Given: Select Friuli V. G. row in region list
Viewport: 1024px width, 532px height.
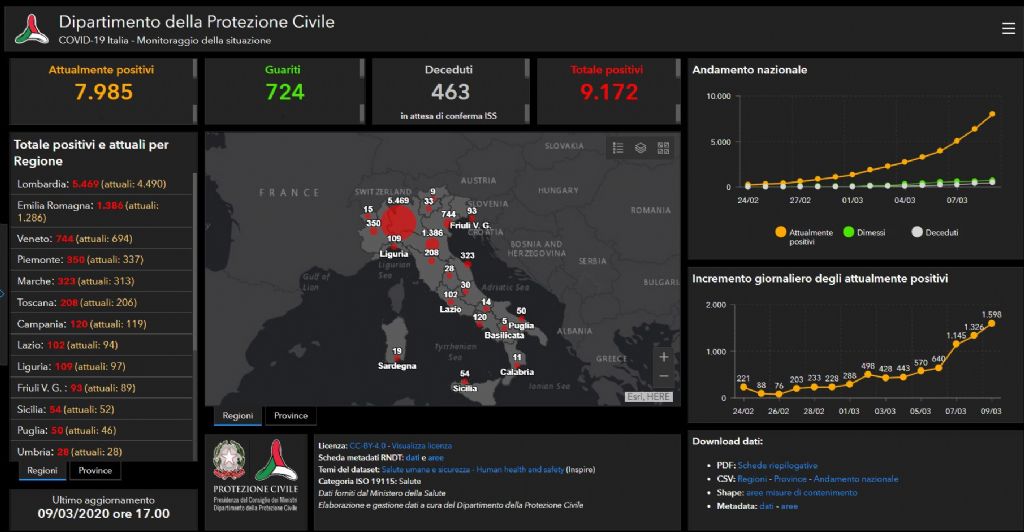Looking at the screenshot, I should [101, 388].
